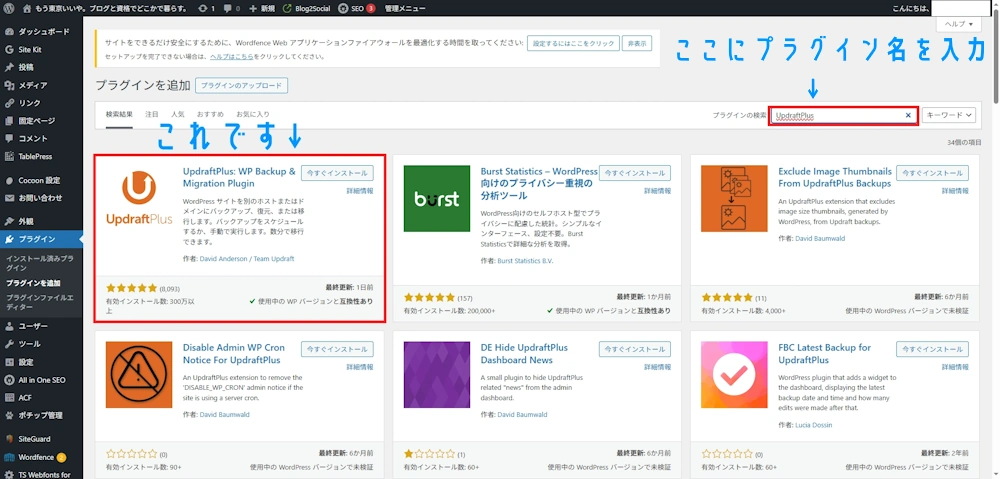This screenshot has height=479, width=1000.
Task: Click the pink checkmark FBC plugin thumbnail
Action: [734, 375]
